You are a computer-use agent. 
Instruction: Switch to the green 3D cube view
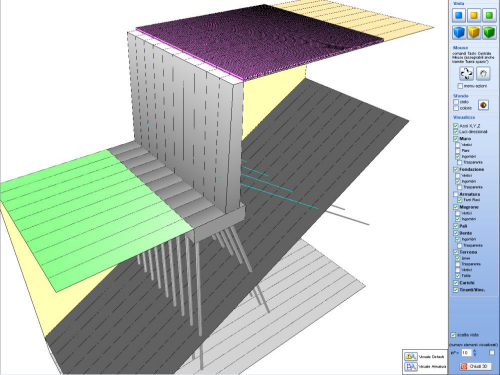(489, 32)
